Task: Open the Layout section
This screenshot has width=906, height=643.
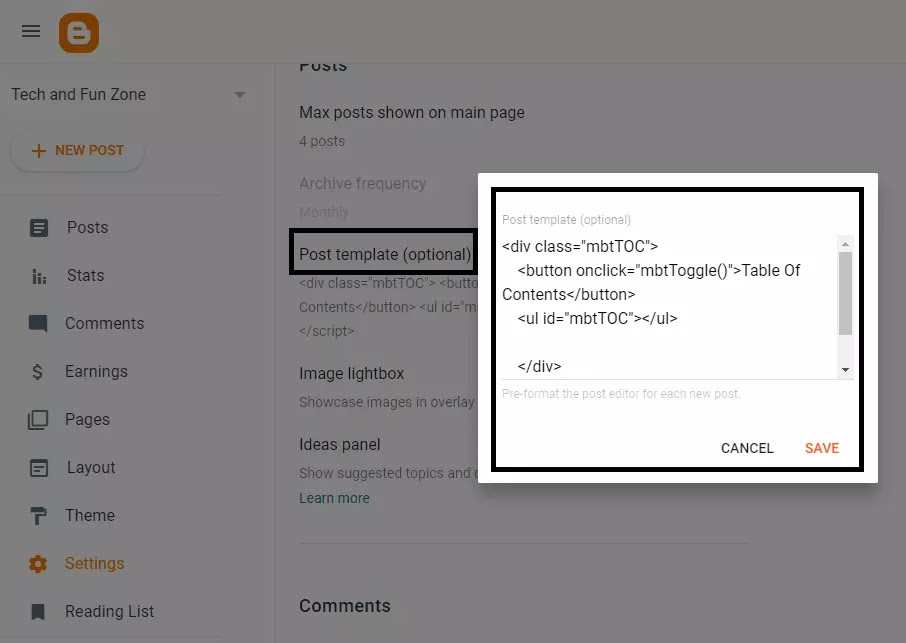Action: 91,467
